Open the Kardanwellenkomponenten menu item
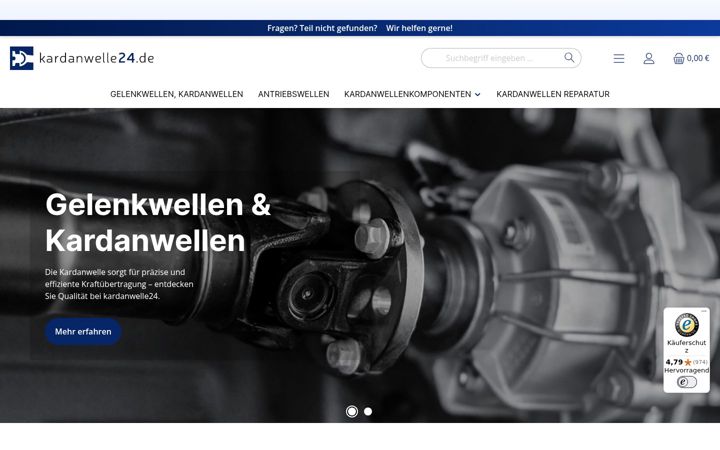This screenshot has height=450, width=720. pos(407,94)
